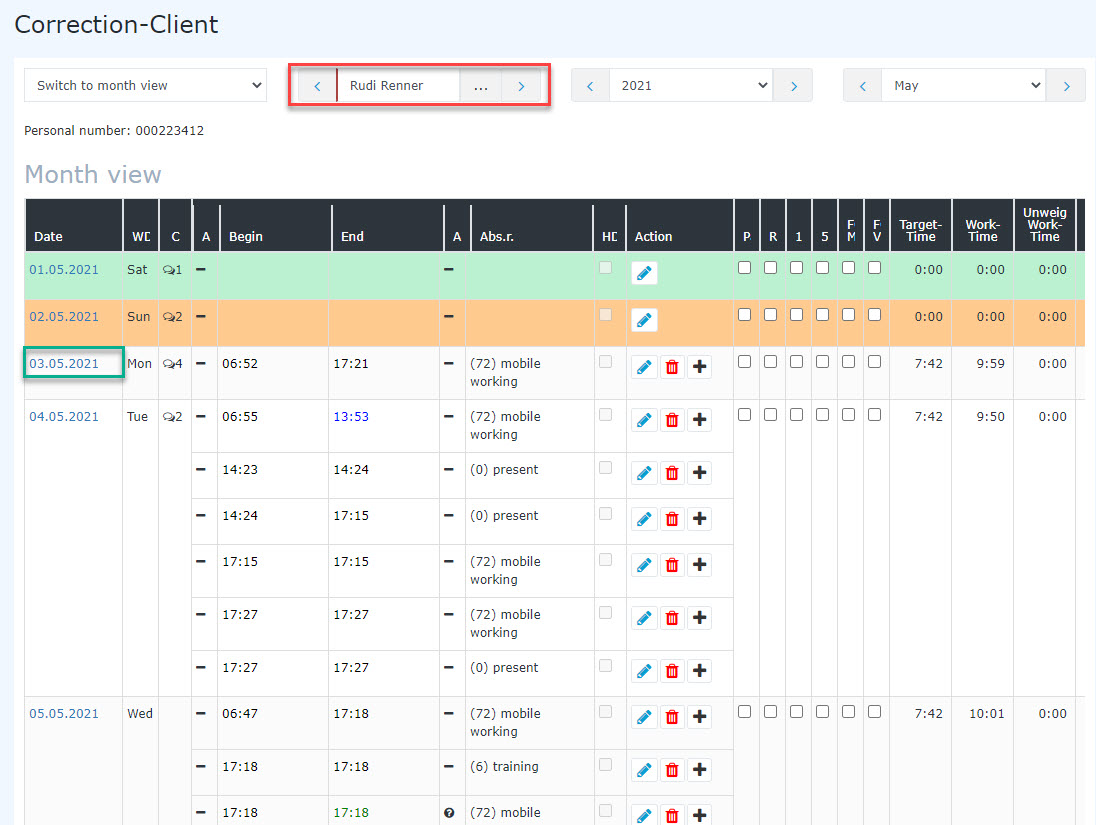1096x825 pixels.
Task: Go to next month arrow
Action: point(1066,86)
